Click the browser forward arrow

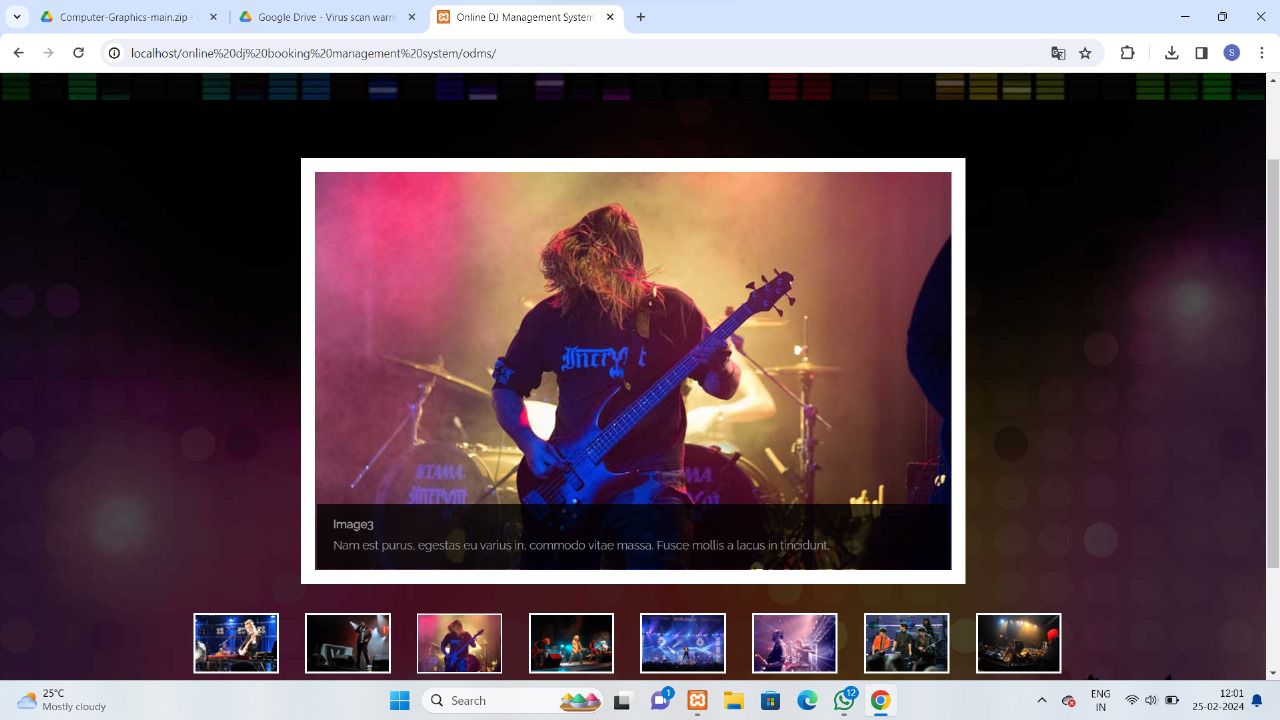(48, 53)
